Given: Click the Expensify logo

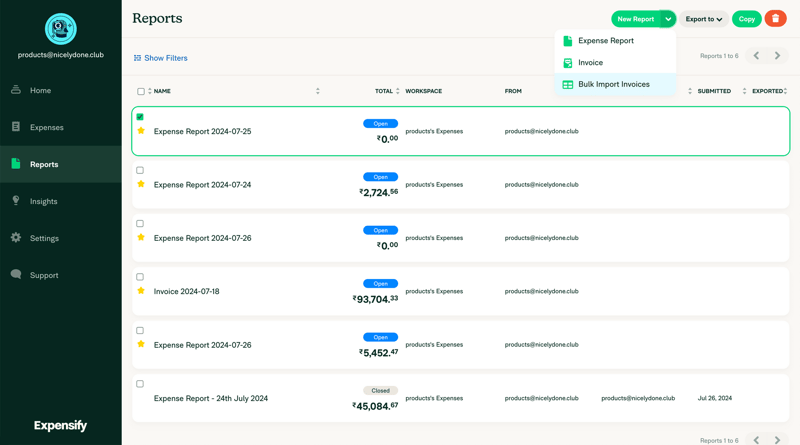Looking at the screenshot, I should click(60, 425).
